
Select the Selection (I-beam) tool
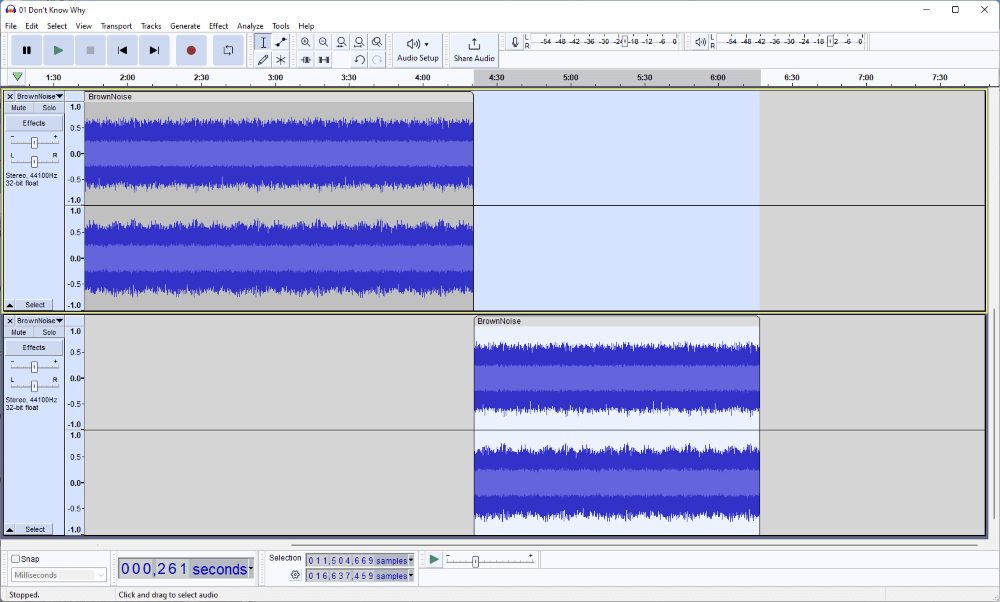(x=263, y=42)
